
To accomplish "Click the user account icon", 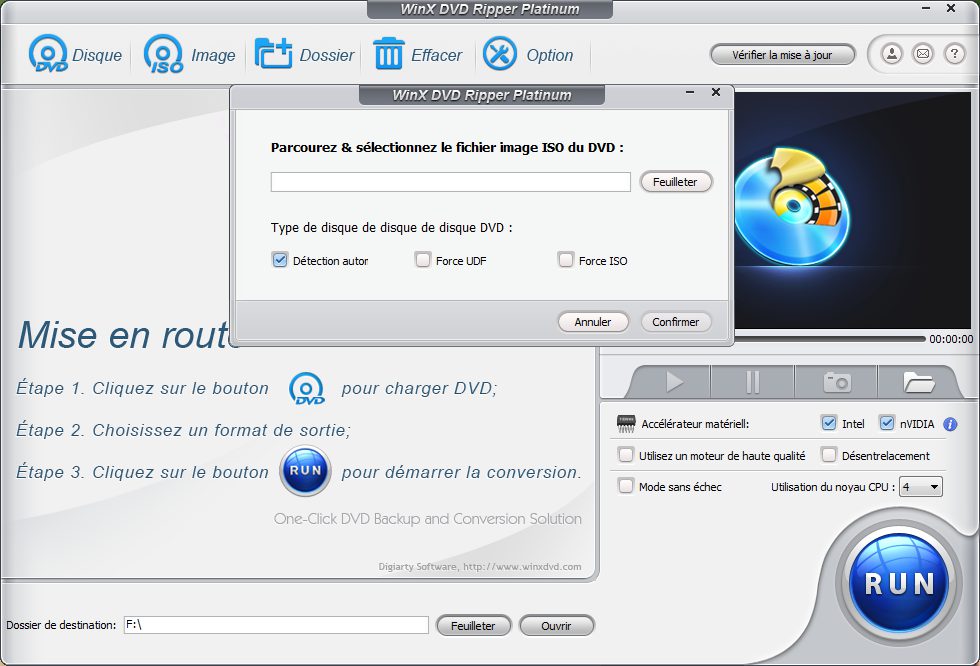I will pyautogui.click(x=891, y=54).
